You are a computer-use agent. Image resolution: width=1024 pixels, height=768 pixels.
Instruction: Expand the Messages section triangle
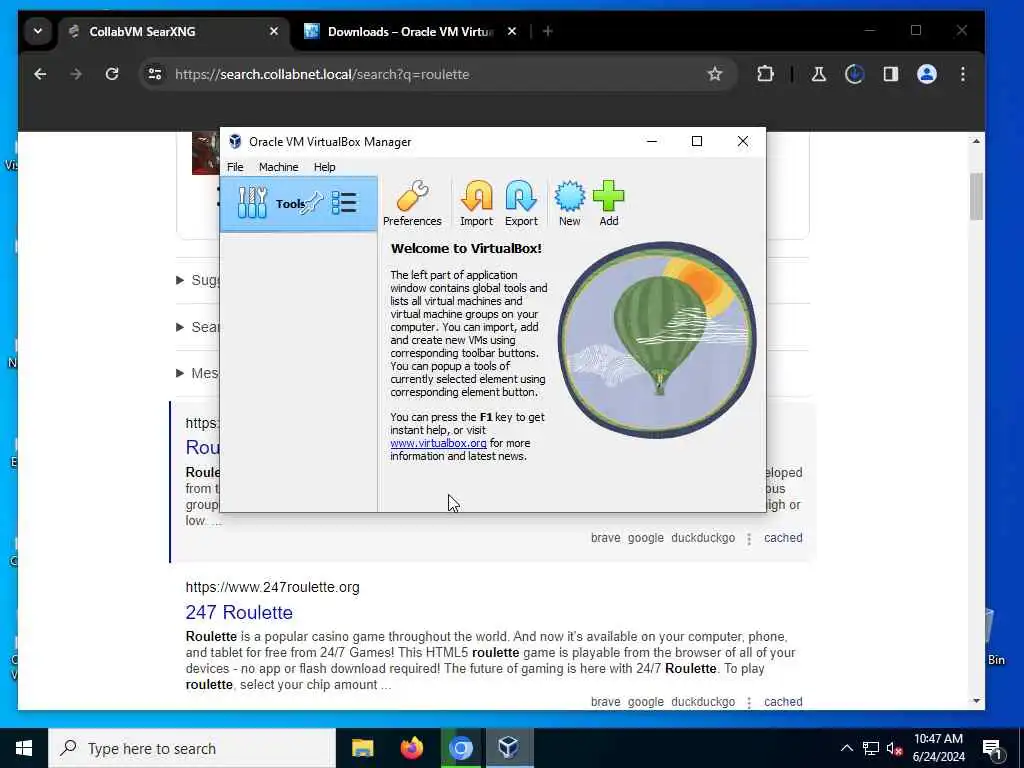180,374
